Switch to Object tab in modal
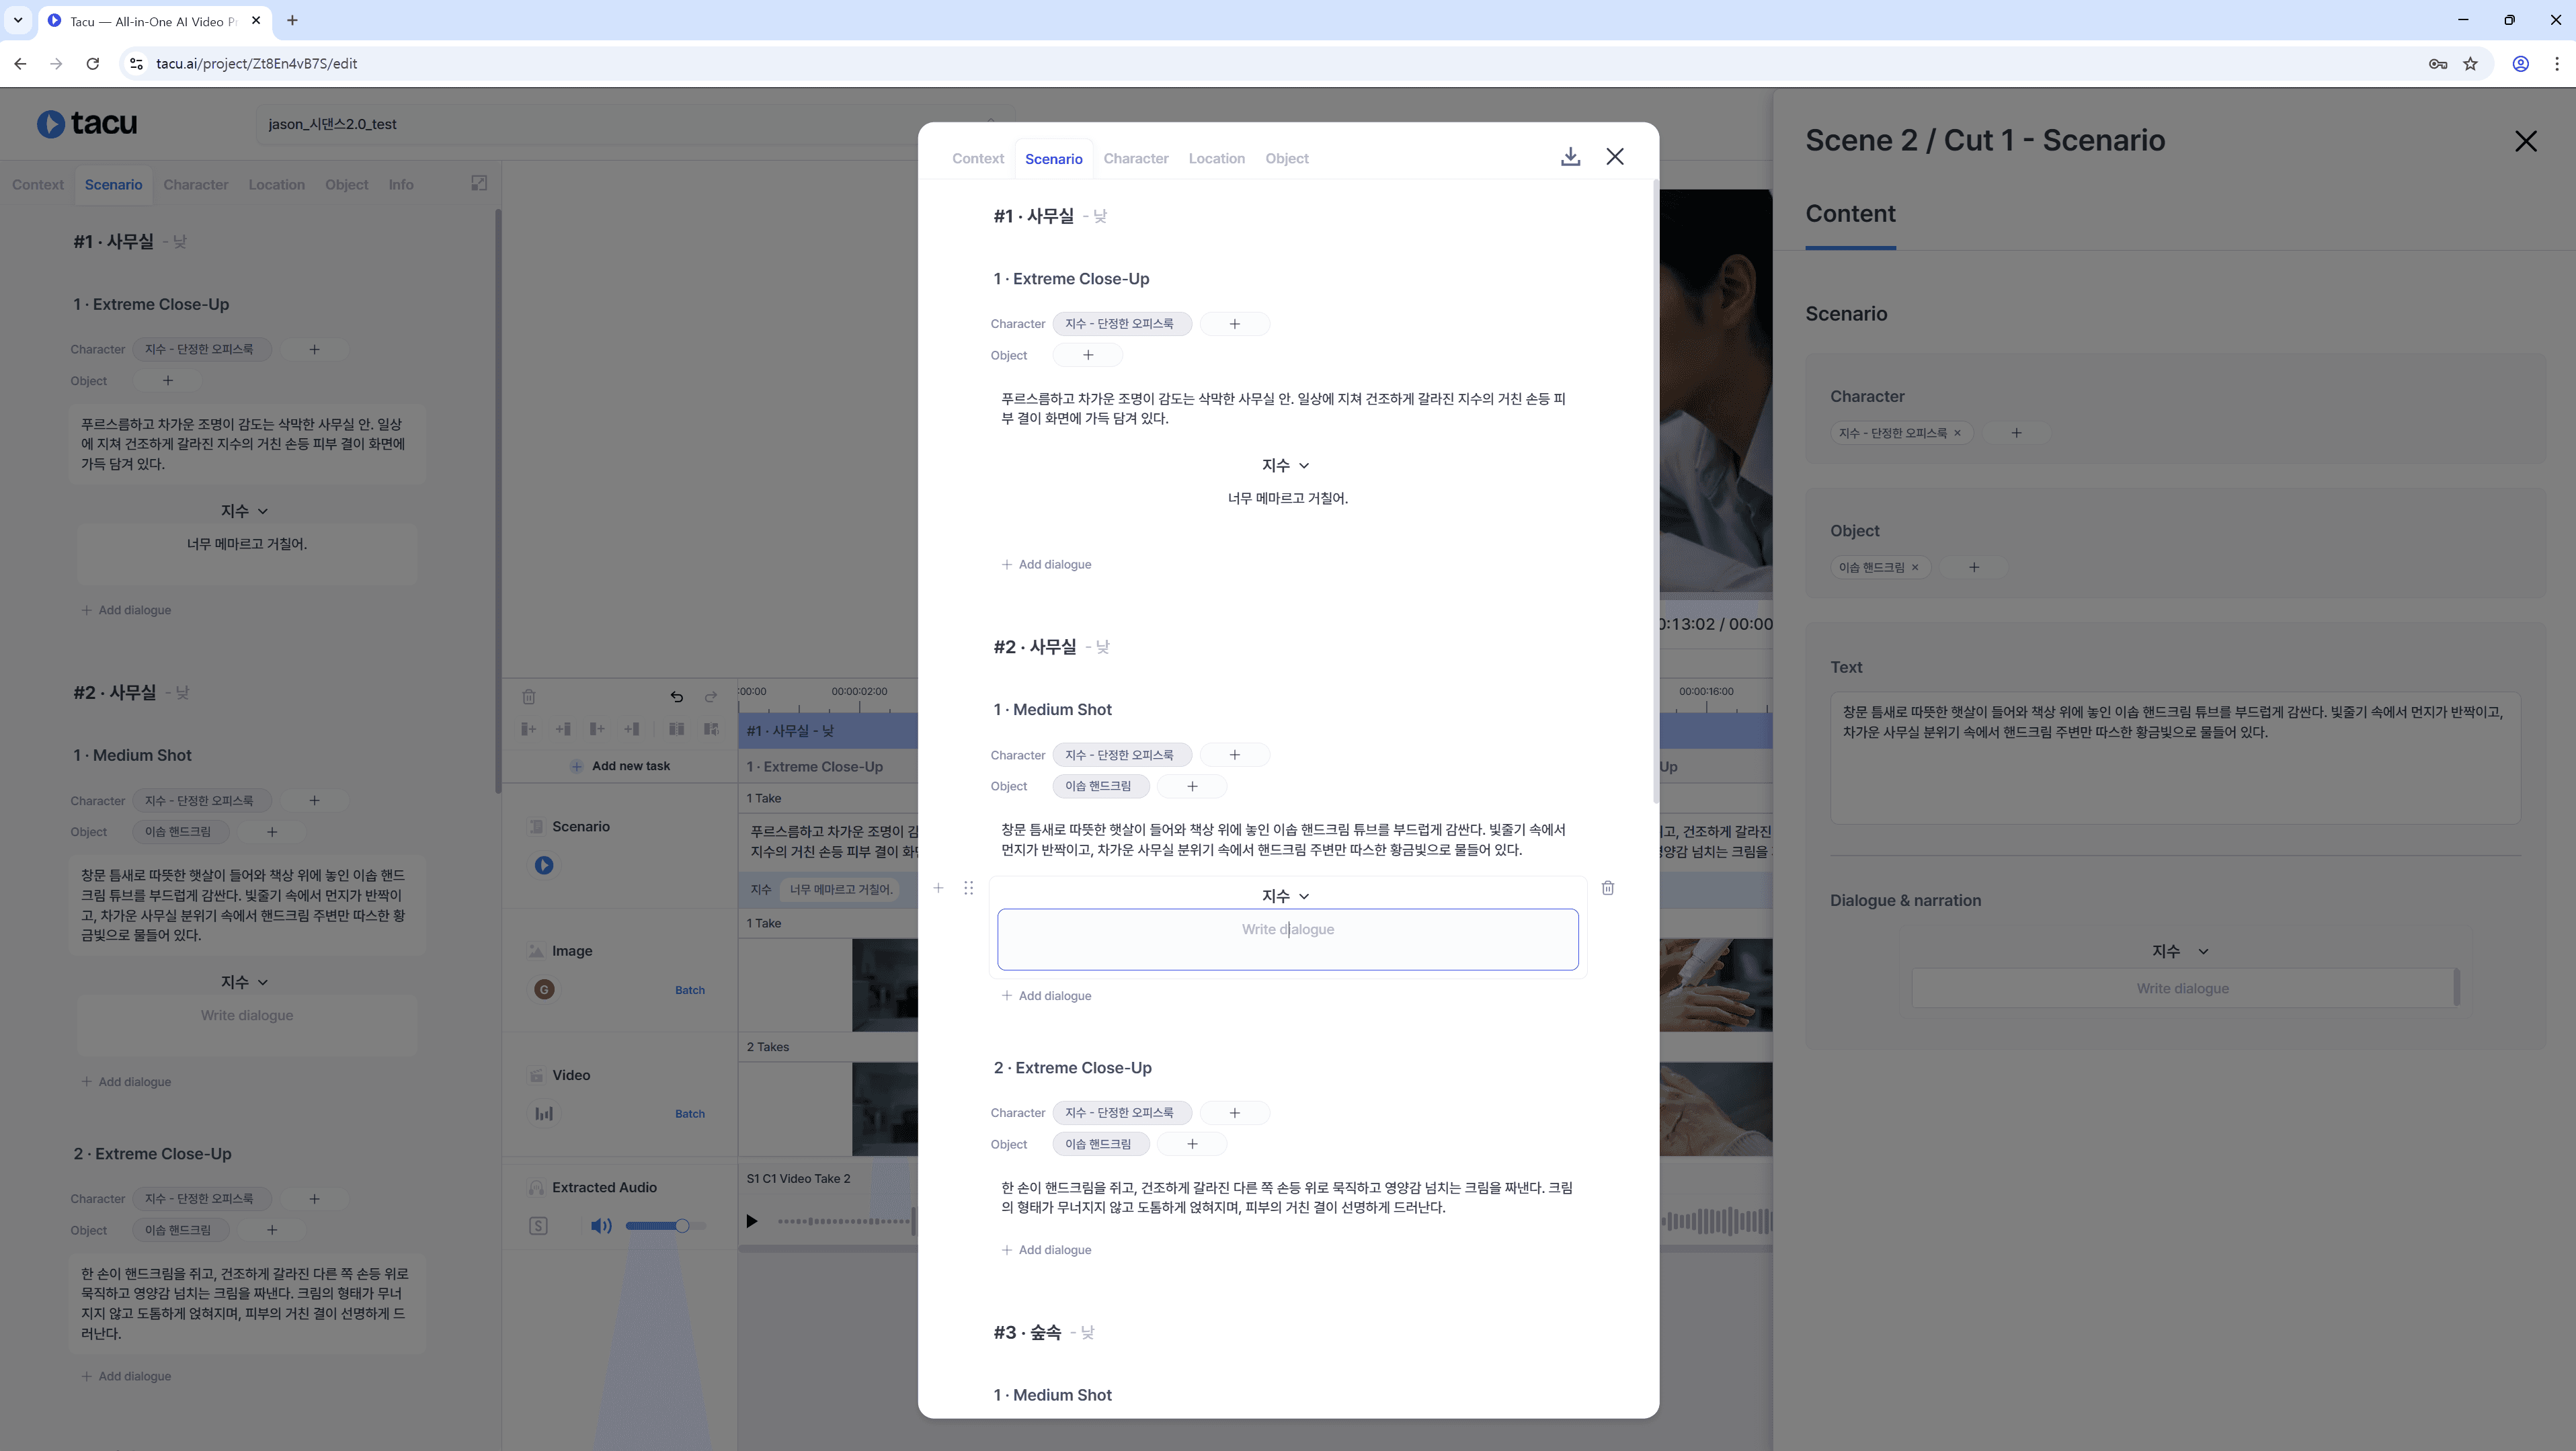This screenshot has width=2576, height=1451. pyautogui.click(x=1286, y=158)
